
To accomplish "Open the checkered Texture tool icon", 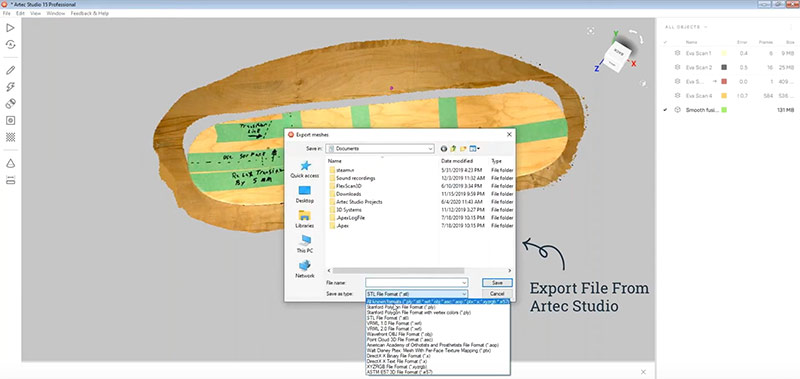I will coord(10,137).
